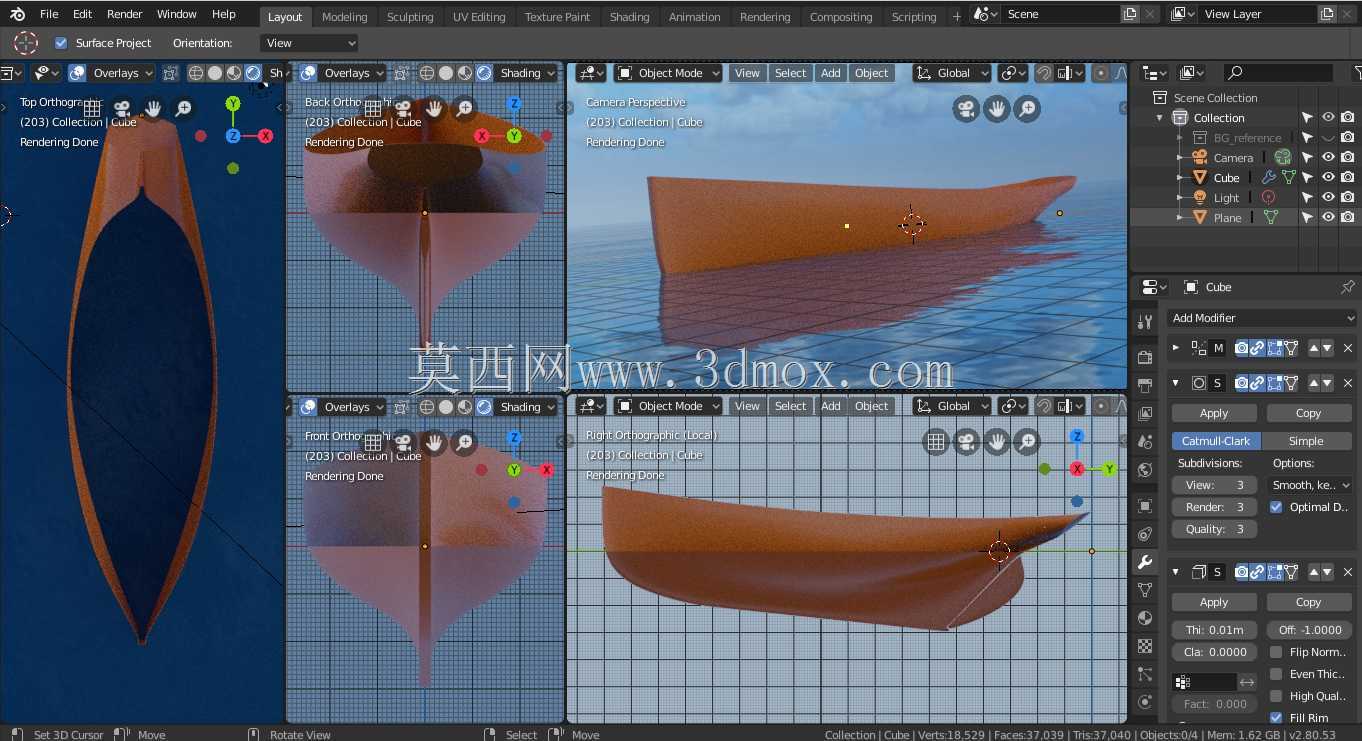Open the Object Data mesh properties tab

click(x=1146, y=590)
